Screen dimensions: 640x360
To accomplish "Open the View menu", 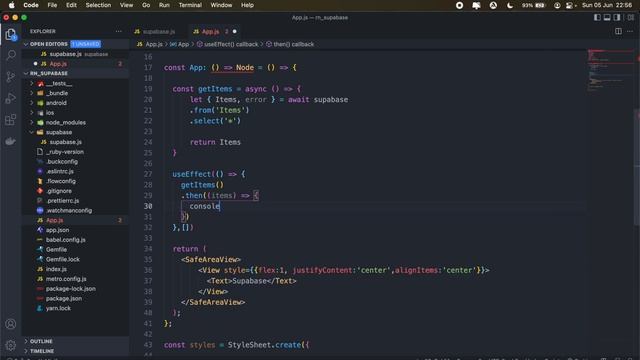I will pos(126,5).
